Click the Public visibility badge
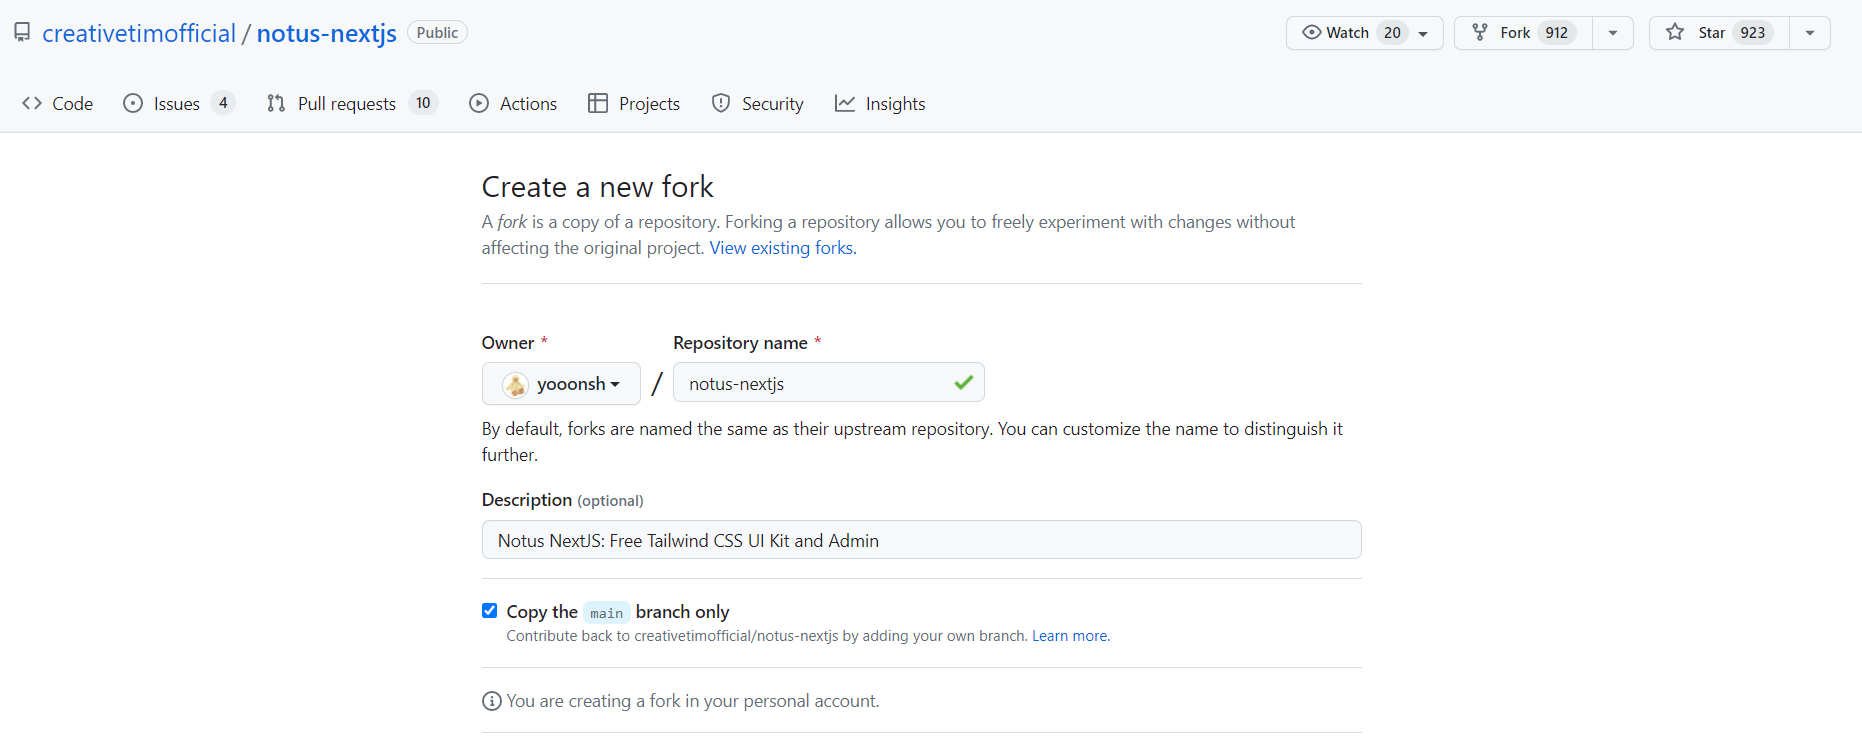This screenshot has height=740, width=1862. pos(437,33)
